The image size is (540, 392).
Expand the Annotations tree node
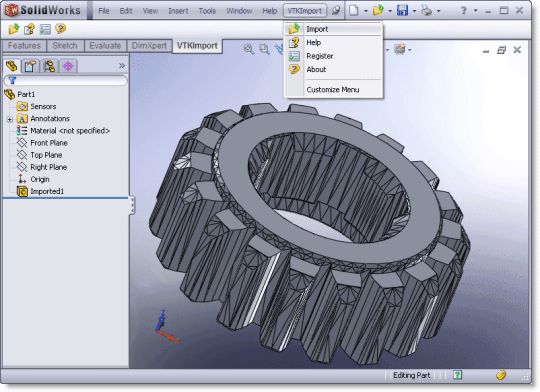(10, 119)
